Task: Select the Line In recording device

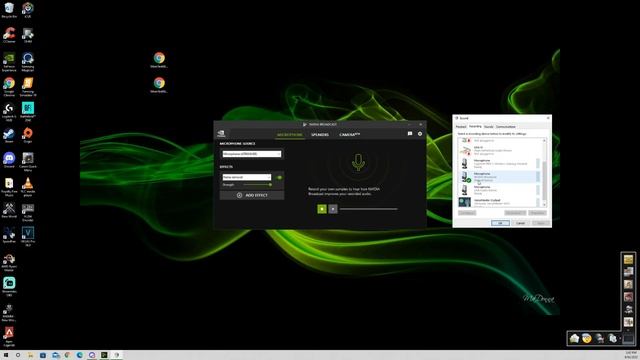Action: click(499, 150)
